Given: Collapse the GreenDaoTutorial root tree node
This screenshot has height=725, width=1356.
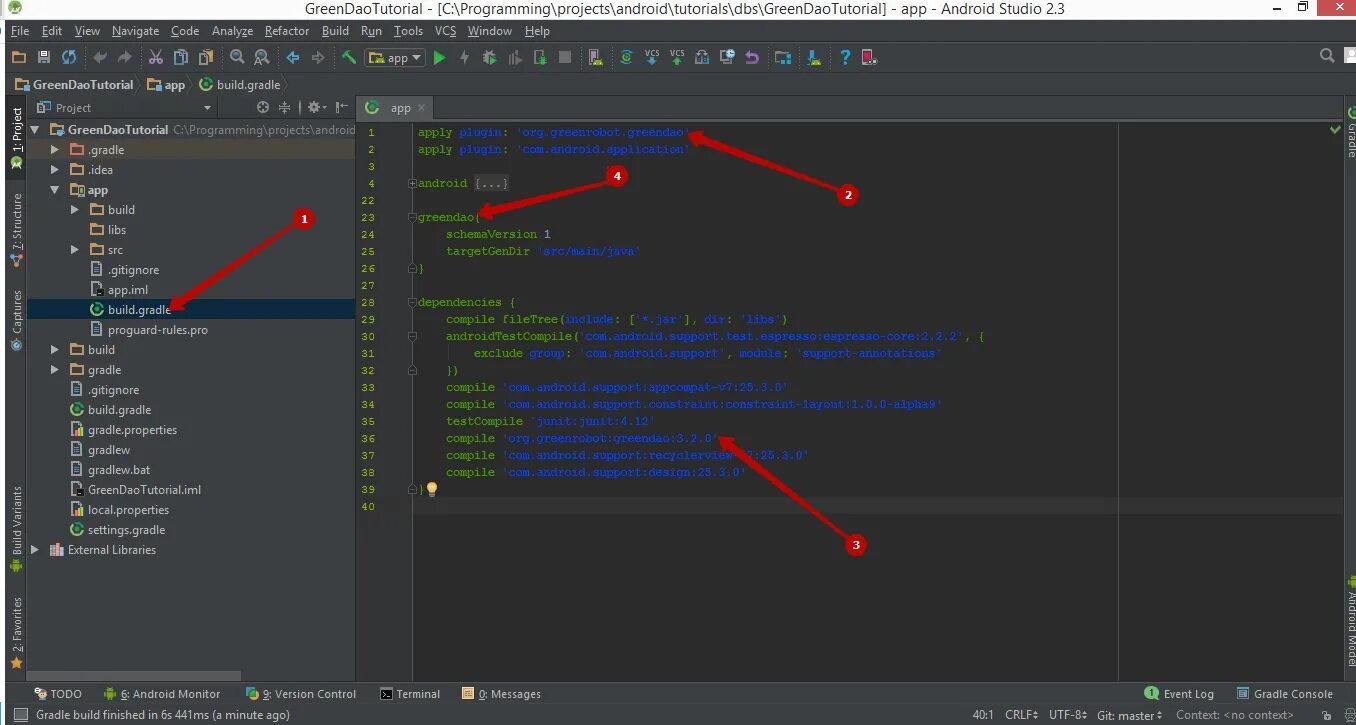Looking at the screenshot, I should coord(36,130).
